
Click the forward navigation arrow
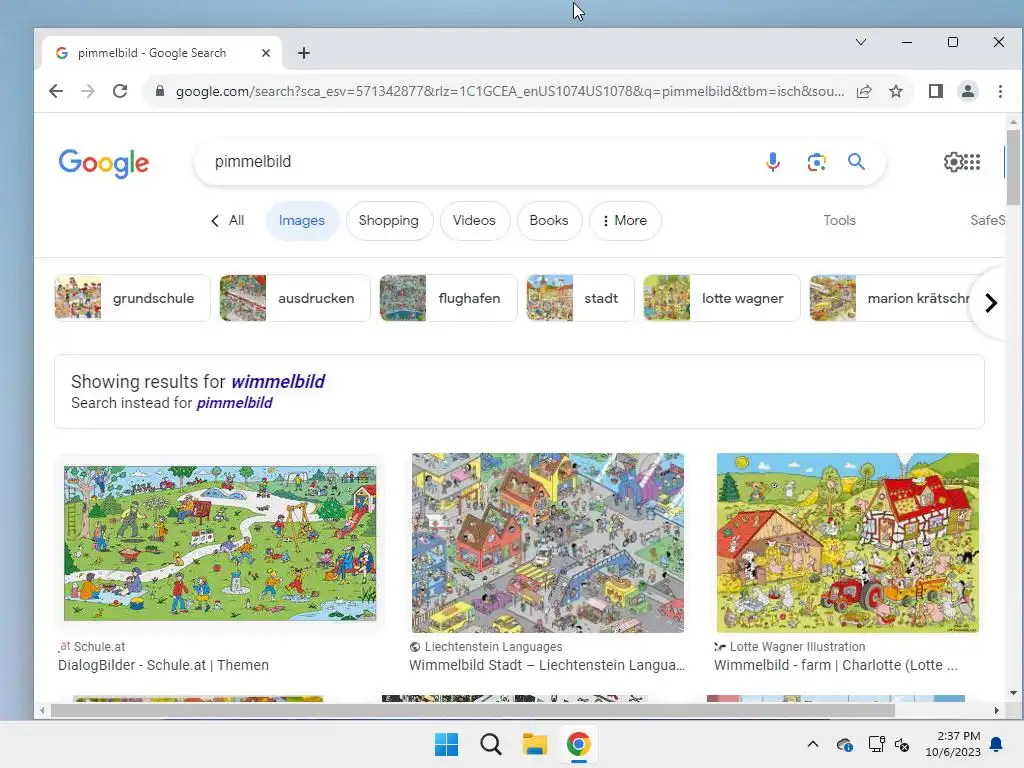(x=88, y=91)
